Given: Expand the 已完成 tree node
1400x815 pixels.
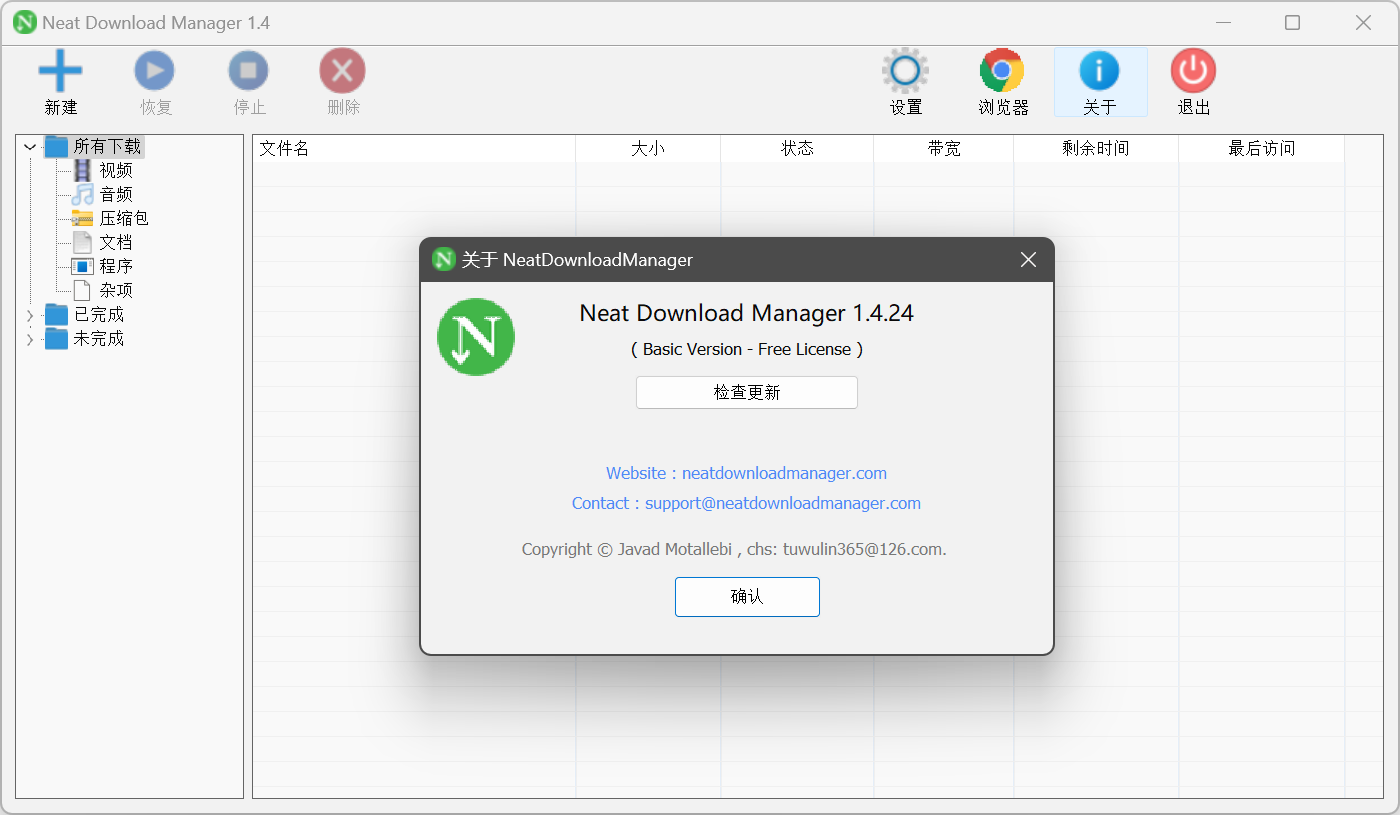Looking at the screenshot, I should coord(29,314).
